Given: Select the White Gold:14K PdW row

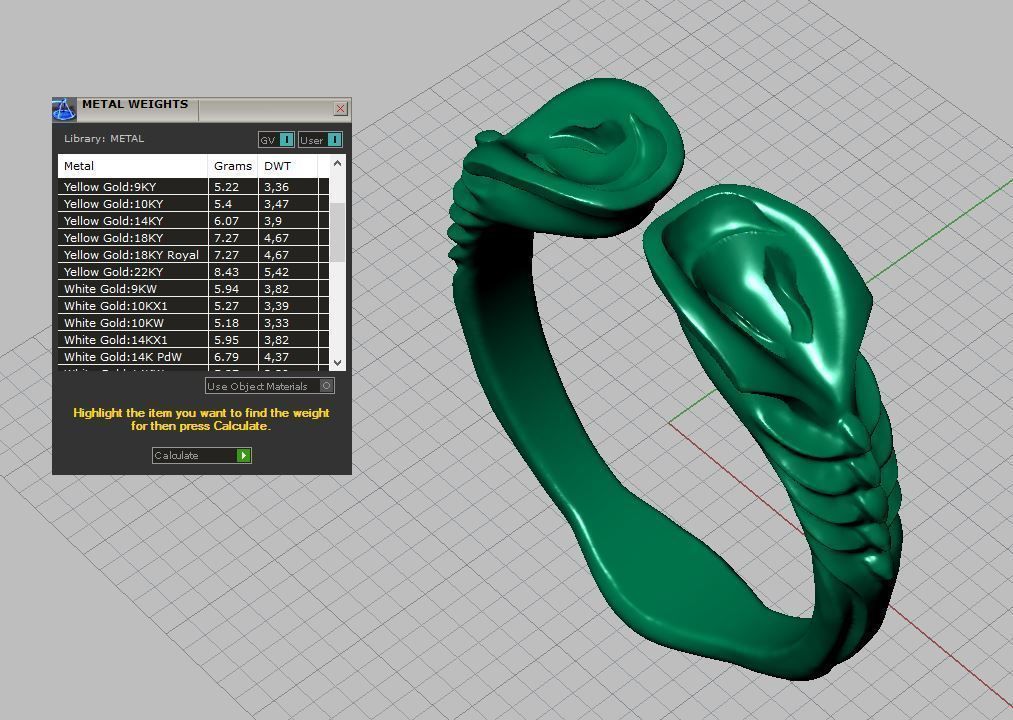Looking at the screenshot, I should click(x=193, y=357).
